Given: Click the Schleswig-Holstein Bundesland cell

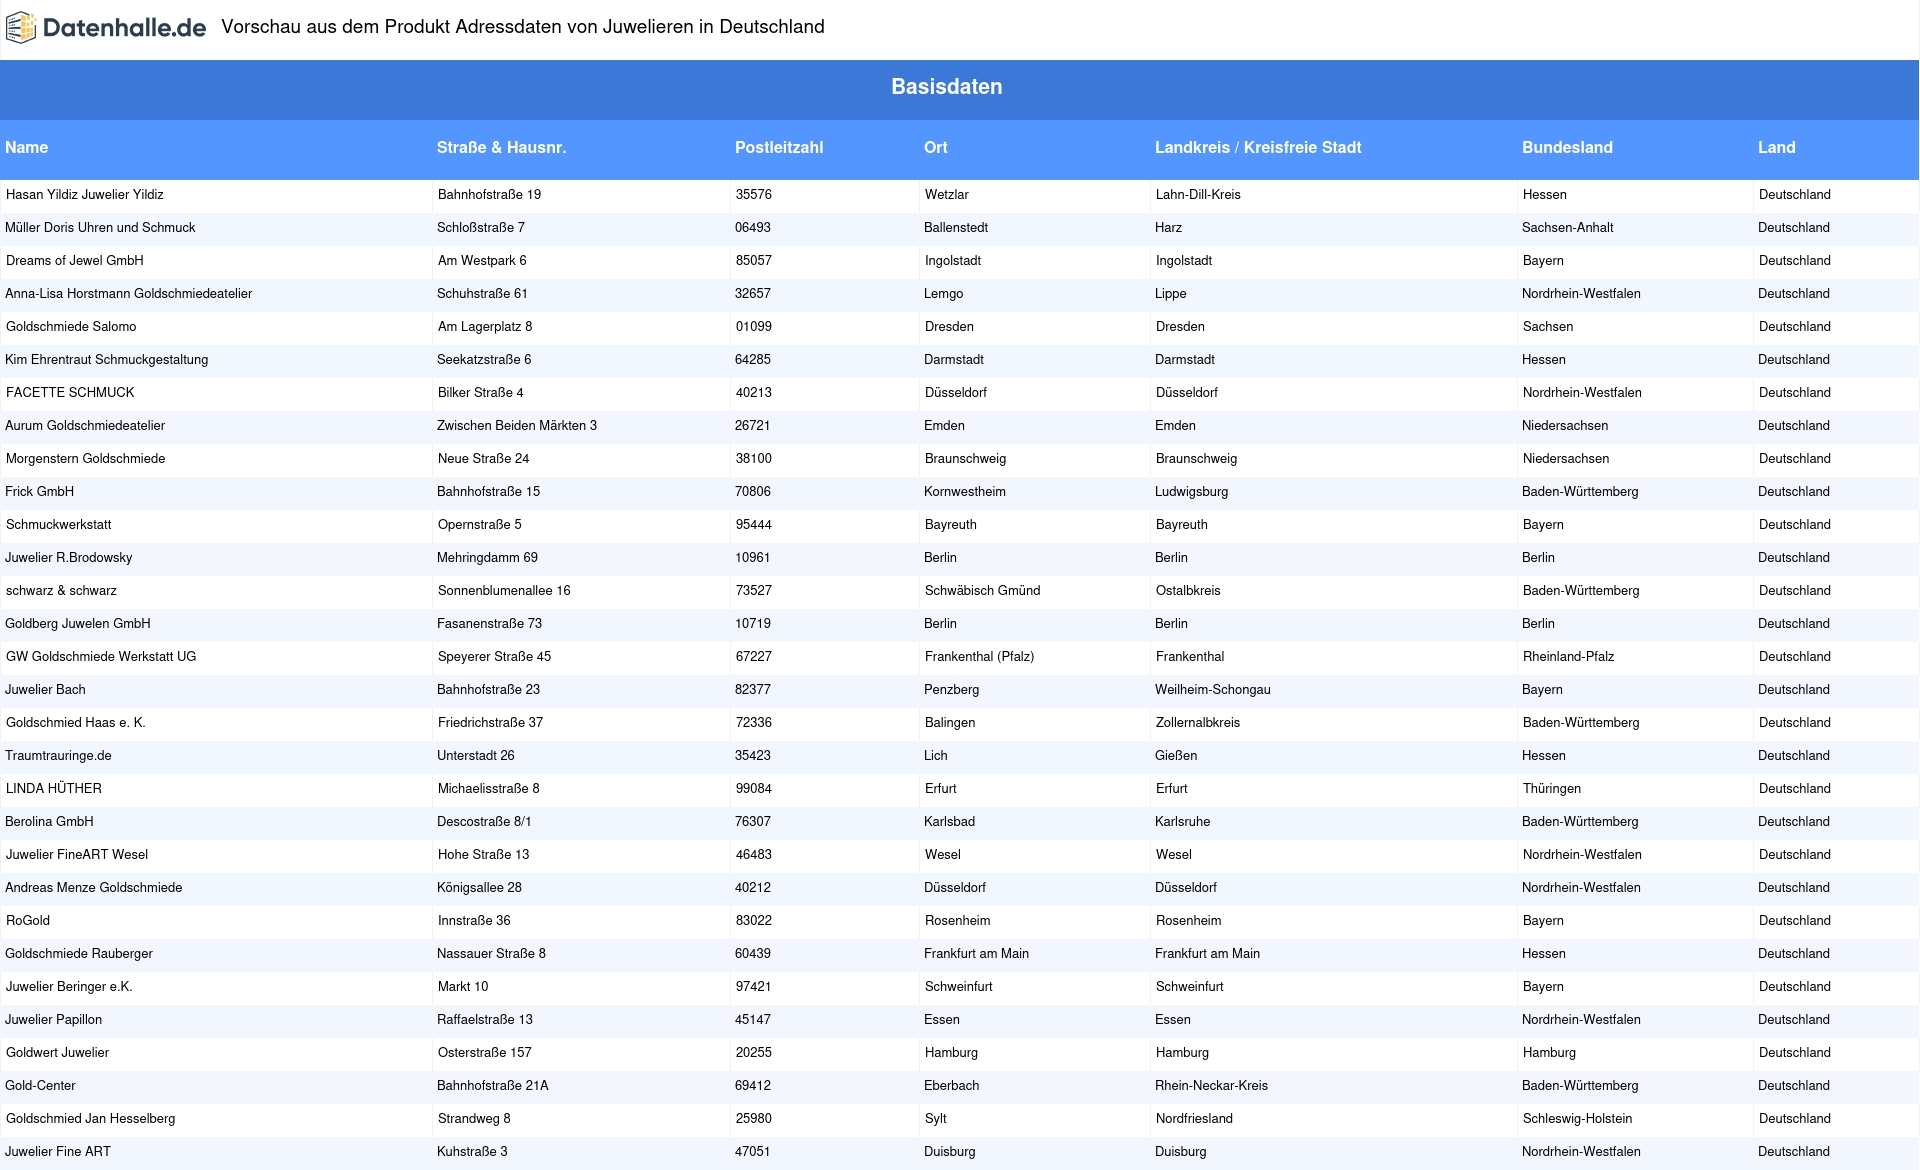Looking at the screenshot, I should tap(1578, 1119).
